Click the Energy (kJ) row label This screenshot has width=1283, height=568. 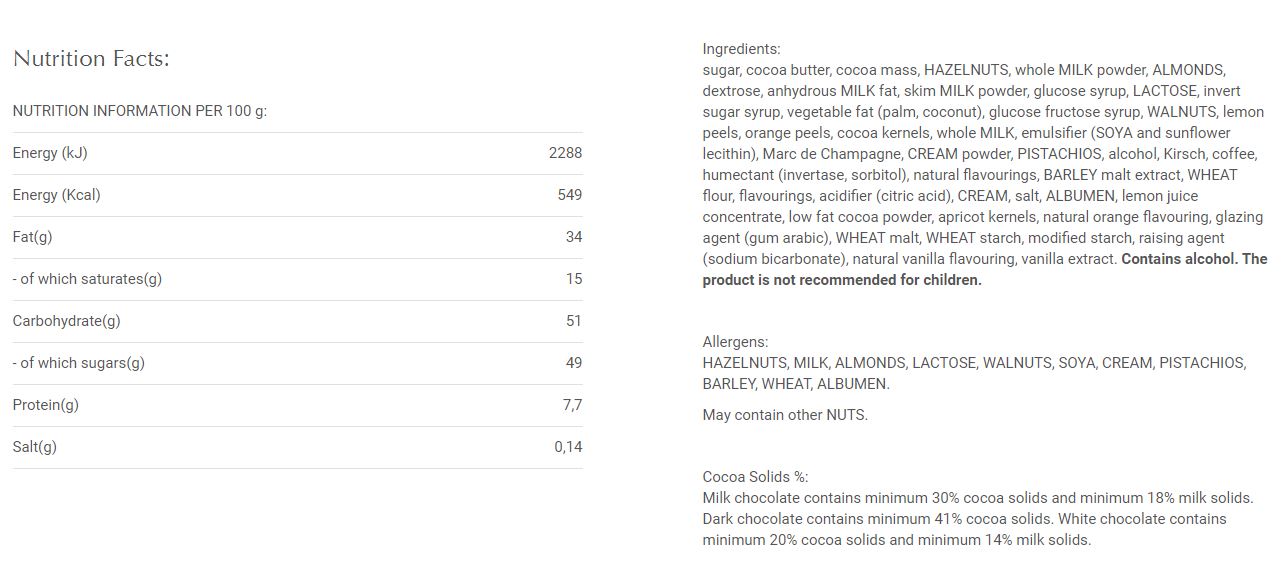[x=50, y=153]
